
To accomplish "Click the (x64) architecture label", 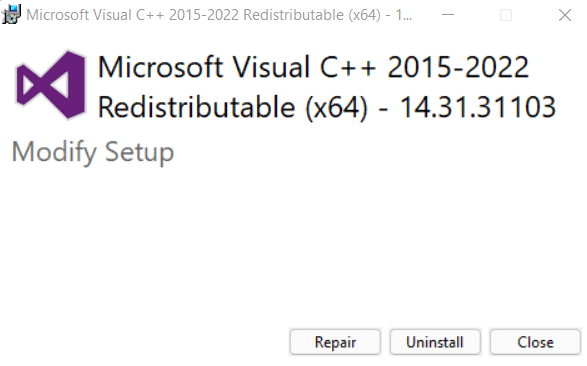I will coord(336,108).
